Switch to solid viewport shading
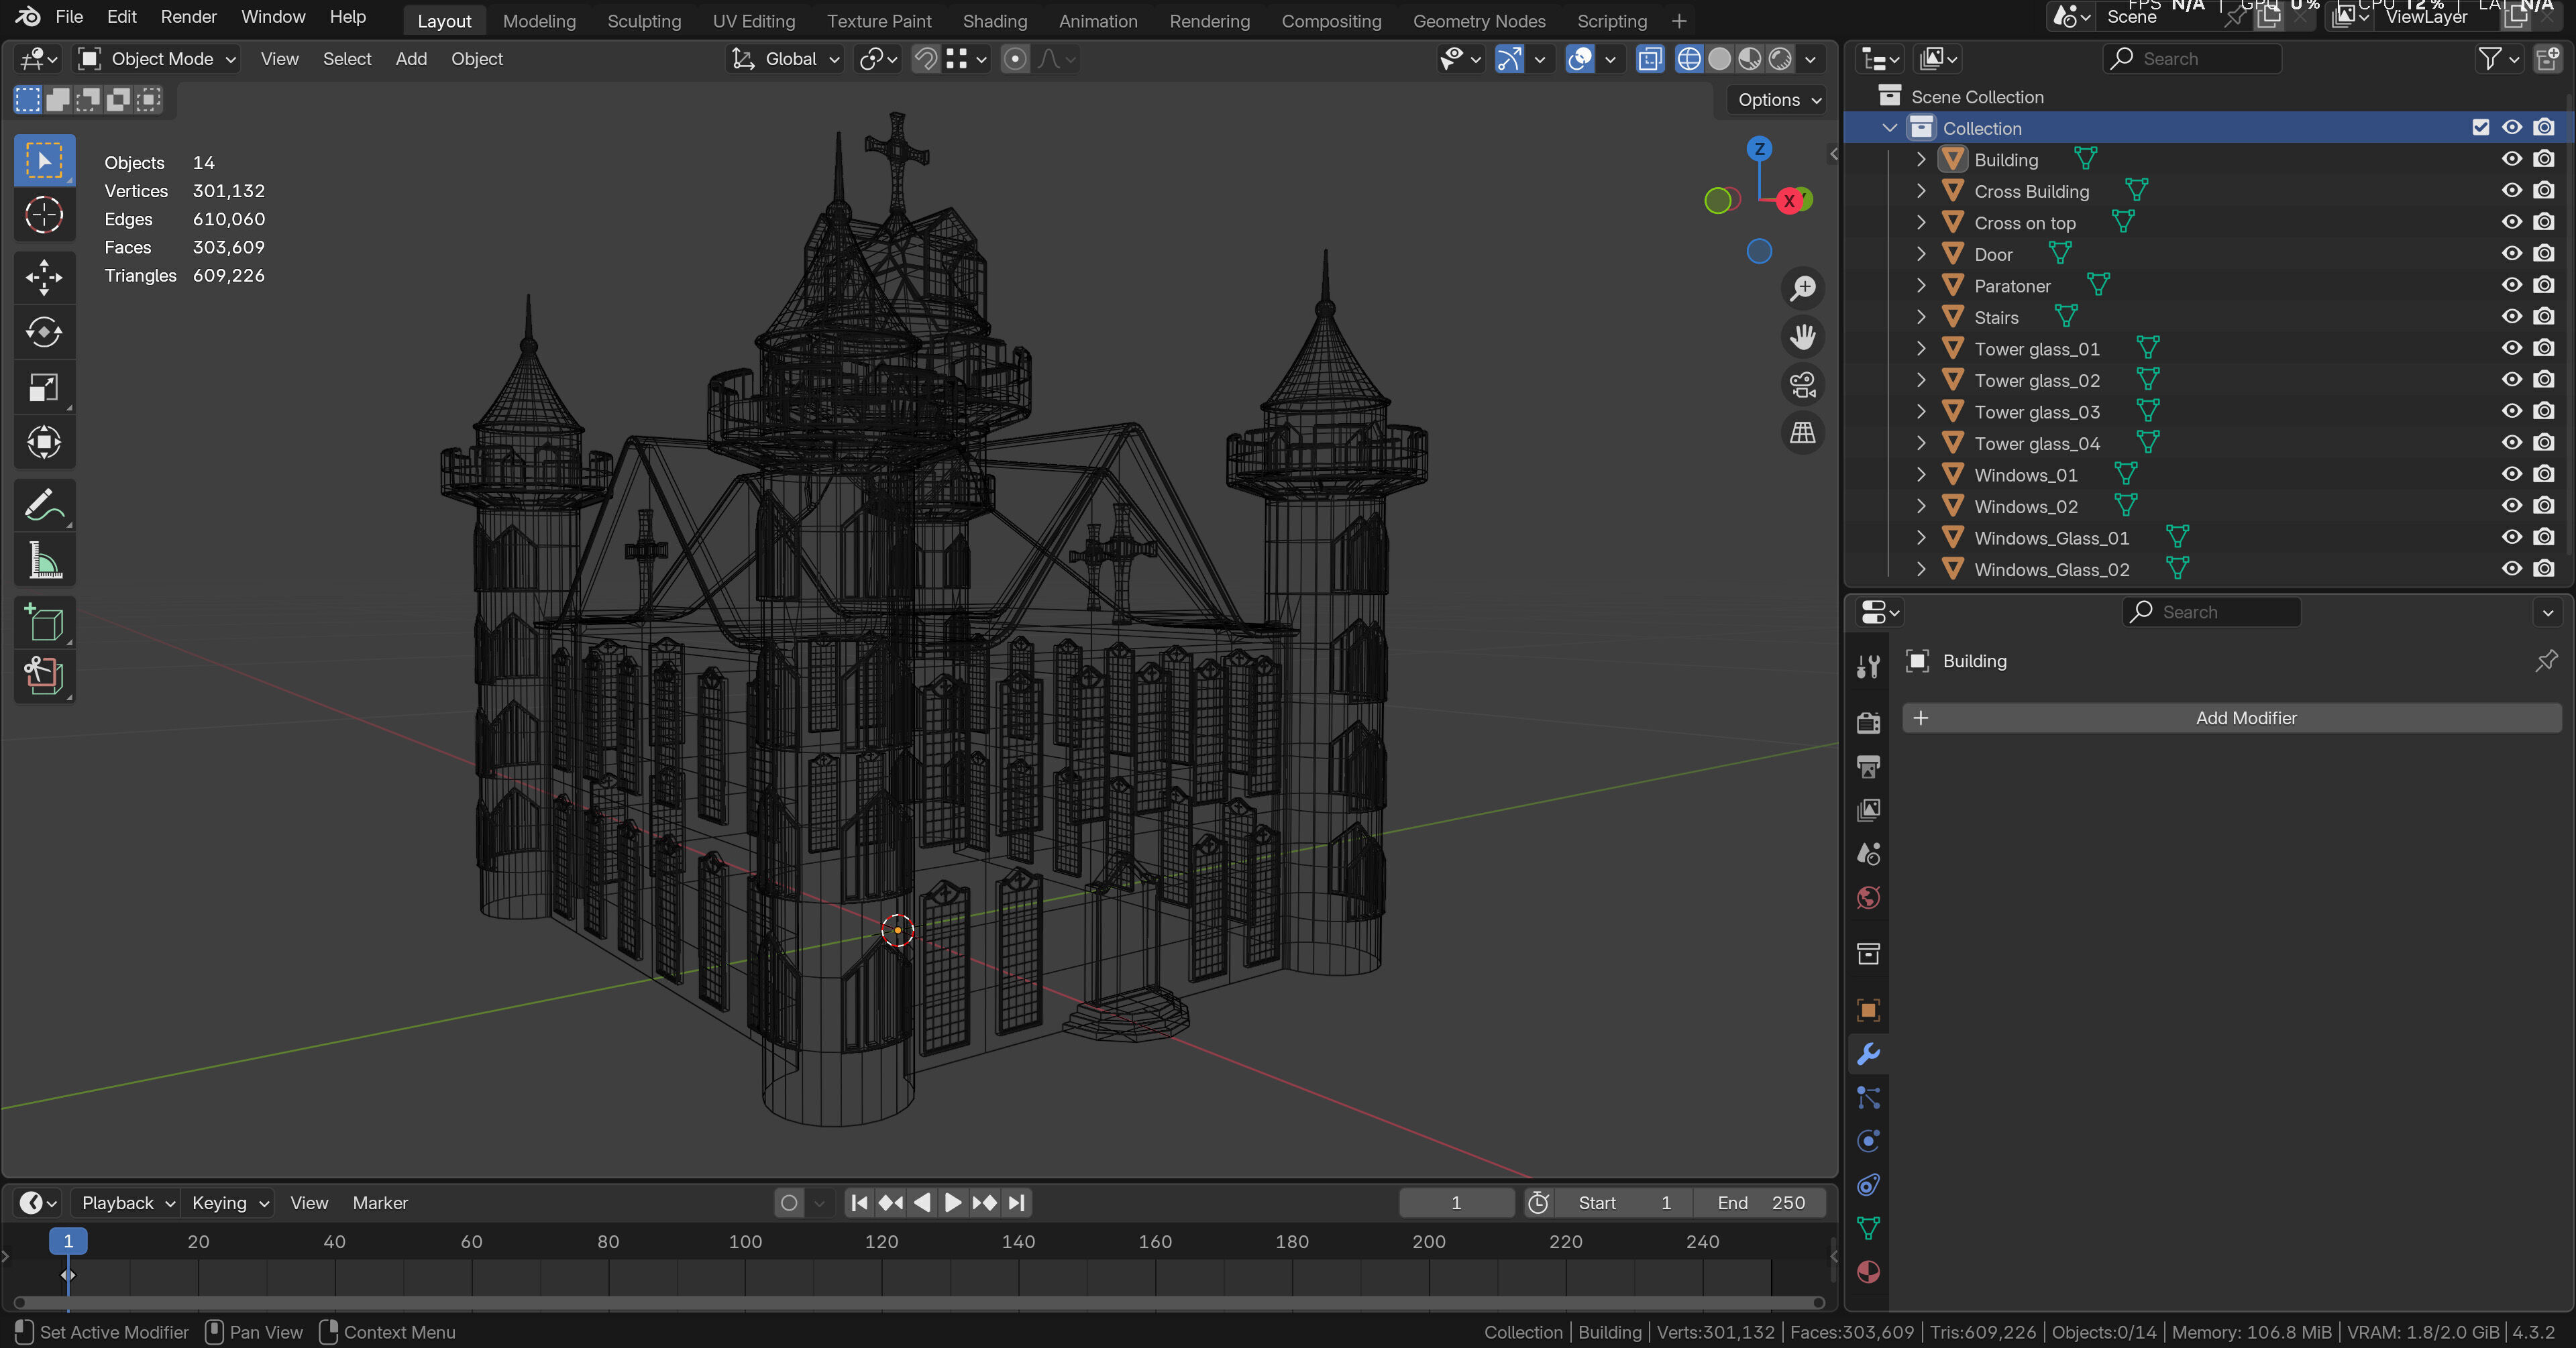Screen dimensions: 2576x1348 click(x=1719, y=59)
